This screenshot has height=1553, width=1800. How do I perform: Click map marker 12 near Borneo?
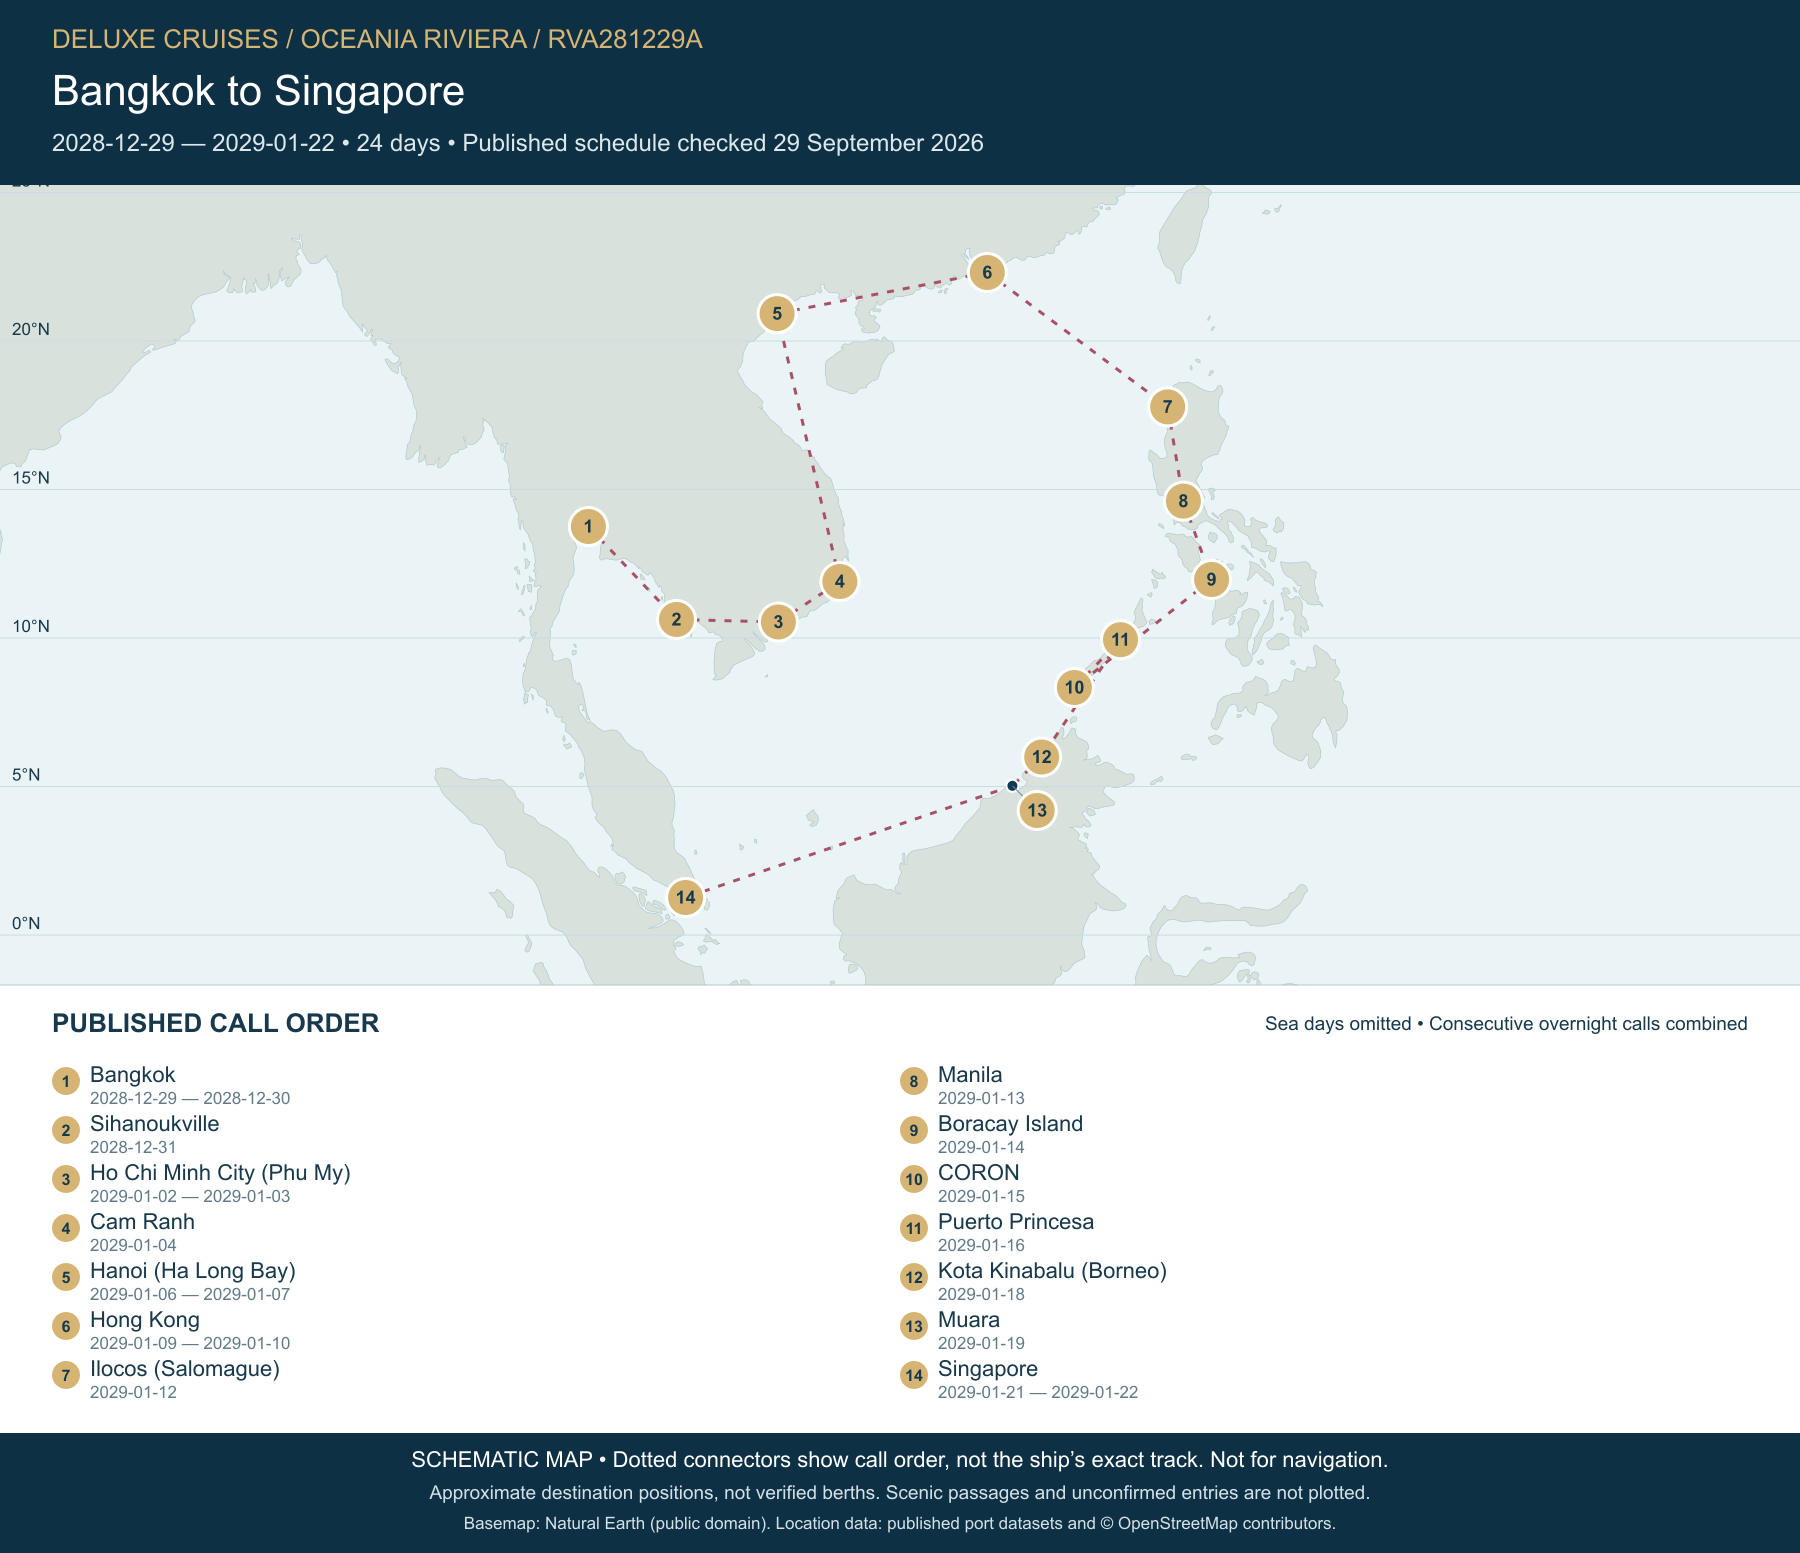click(x=1041, y=756)
